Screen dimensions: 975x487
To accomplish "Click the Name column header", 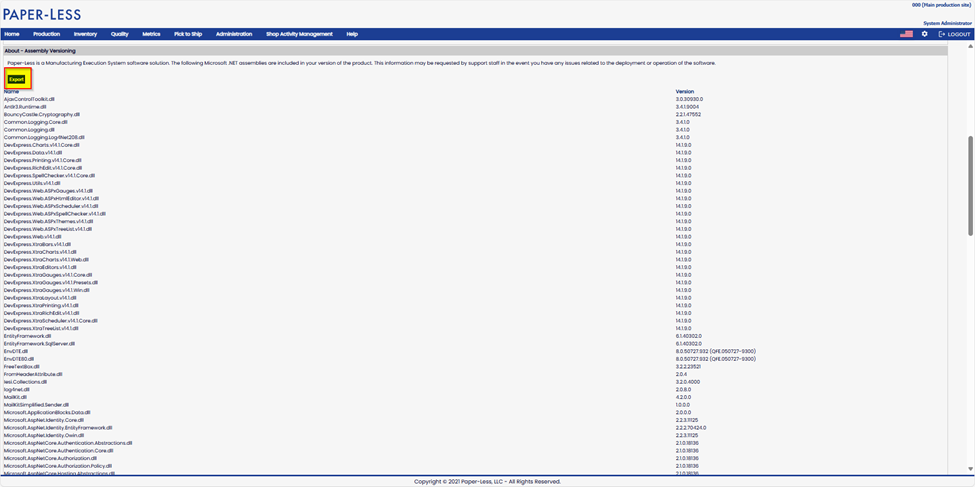I will [x=11, y=91].
